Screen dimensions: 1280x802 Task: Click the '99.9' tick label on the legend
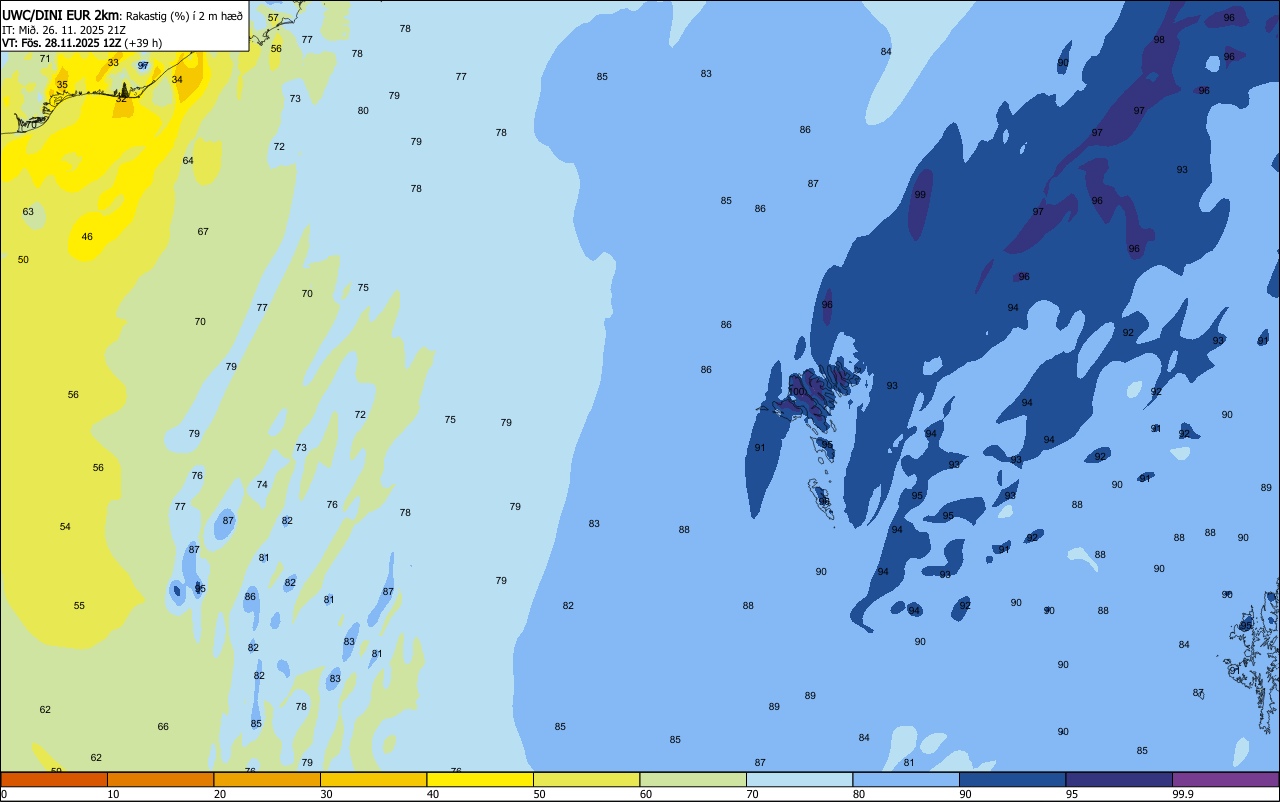[x=1183, y=794]
